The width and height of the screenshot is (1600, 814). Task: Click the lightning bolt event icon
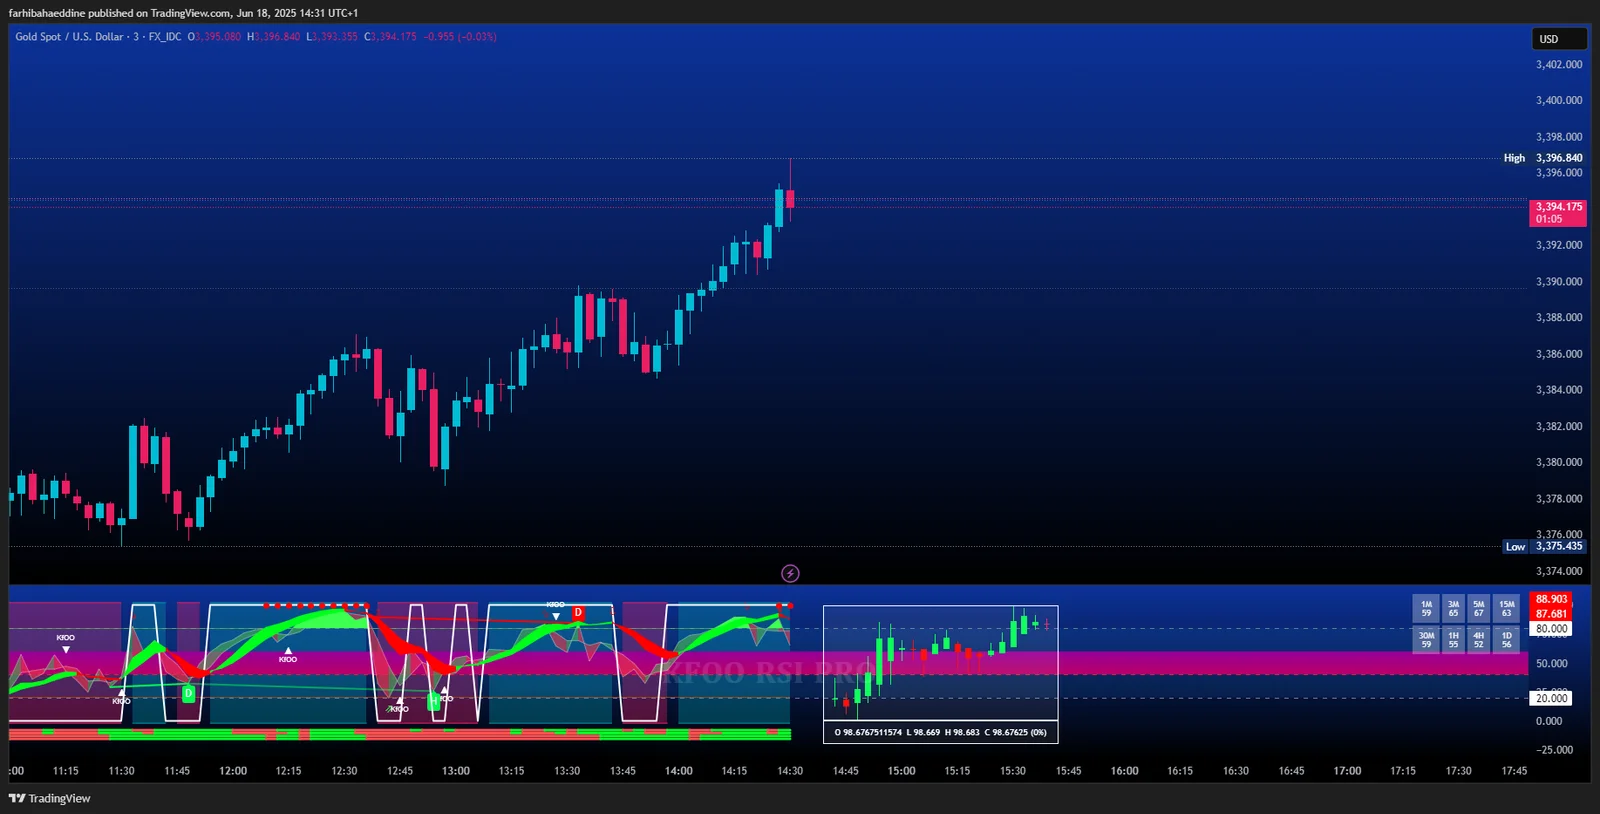790,573
